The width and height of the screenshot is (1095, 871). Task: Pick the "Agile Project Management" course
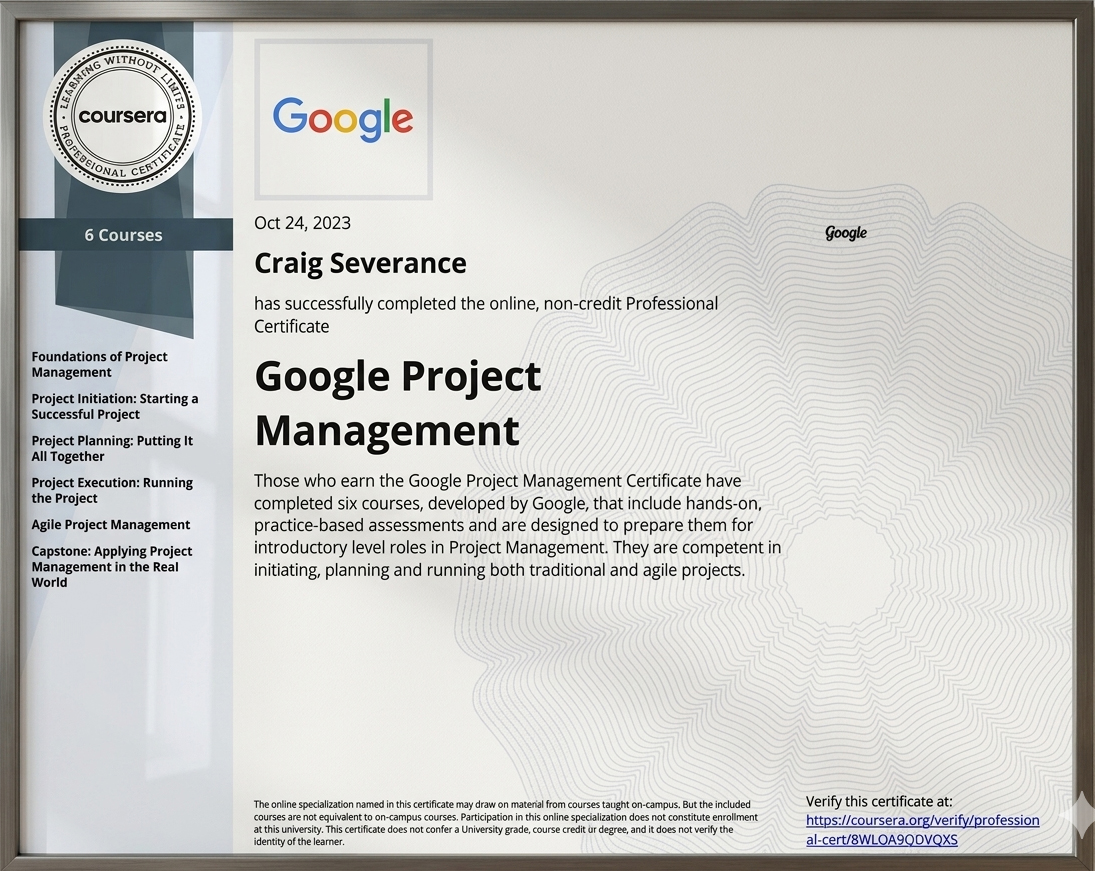(110, 524)
